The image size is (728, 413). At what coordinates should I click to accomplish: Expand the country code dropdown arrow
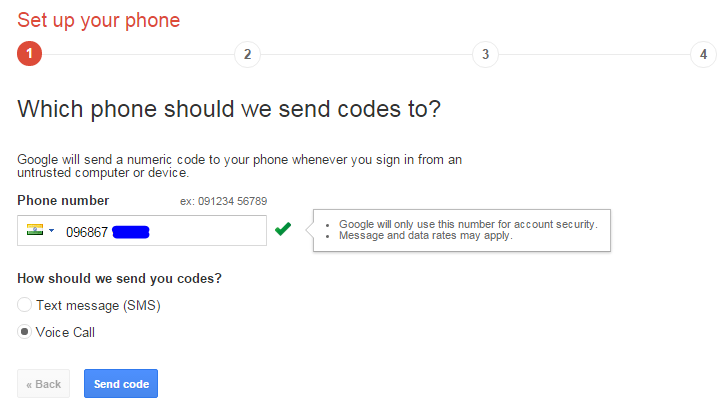click(x=51, y=231)
